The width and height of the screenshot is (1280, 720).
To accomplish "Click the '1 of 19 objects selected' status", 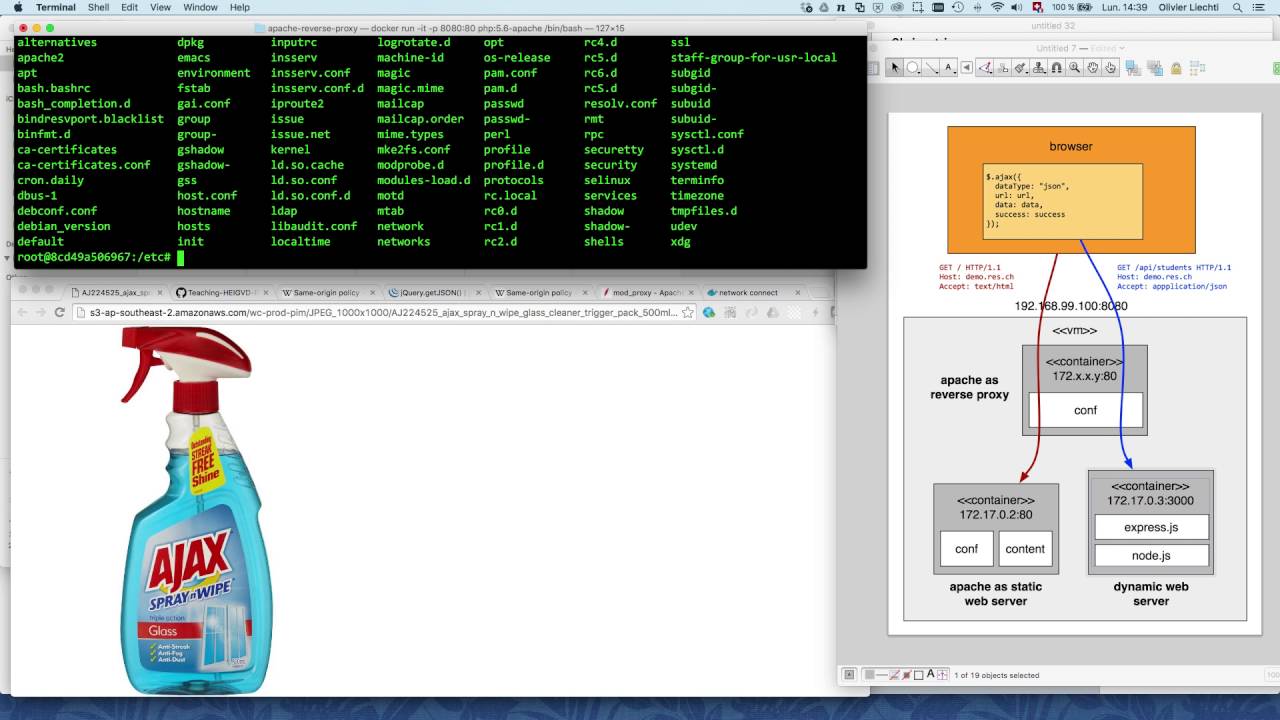I will pyautogui.click(x=996, y=675).
